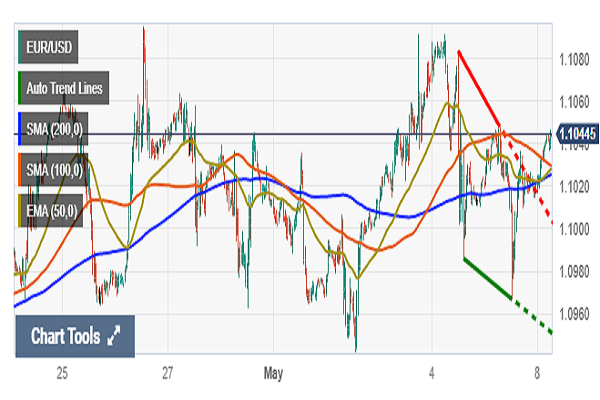Viewport: 600px width, 400px height.
Task: Click the 1.1080 price axis label
Action: [x=576, y=59]
